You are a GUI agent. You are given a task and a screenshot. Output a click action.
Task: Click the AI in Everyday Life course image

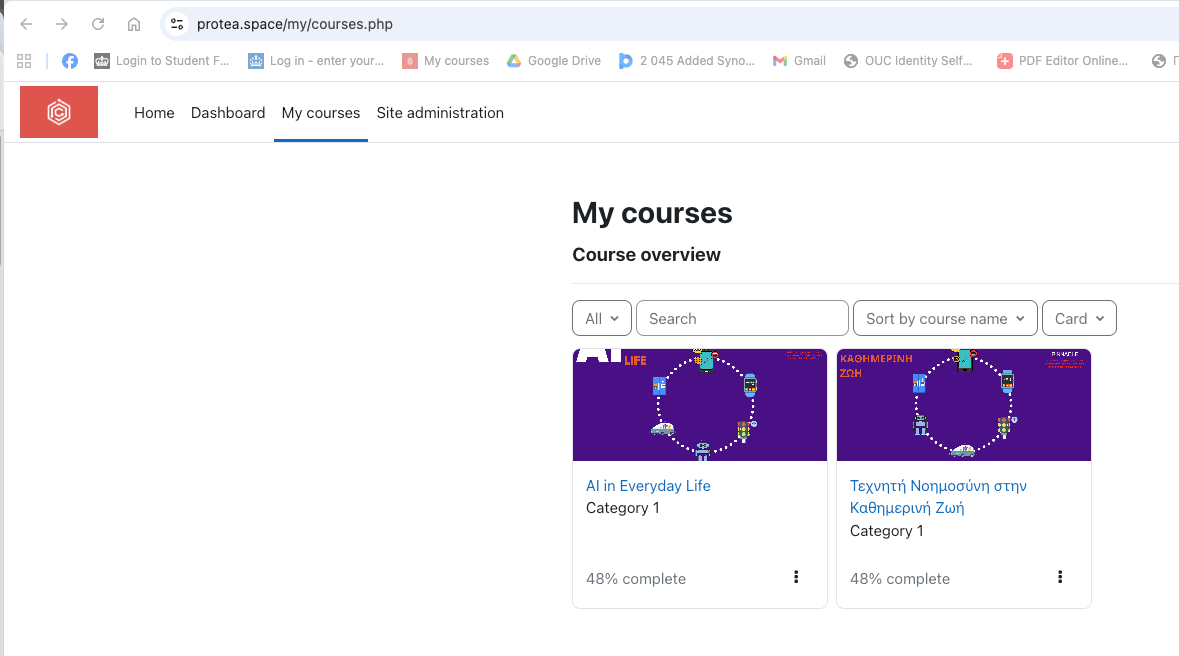point(699,405)
